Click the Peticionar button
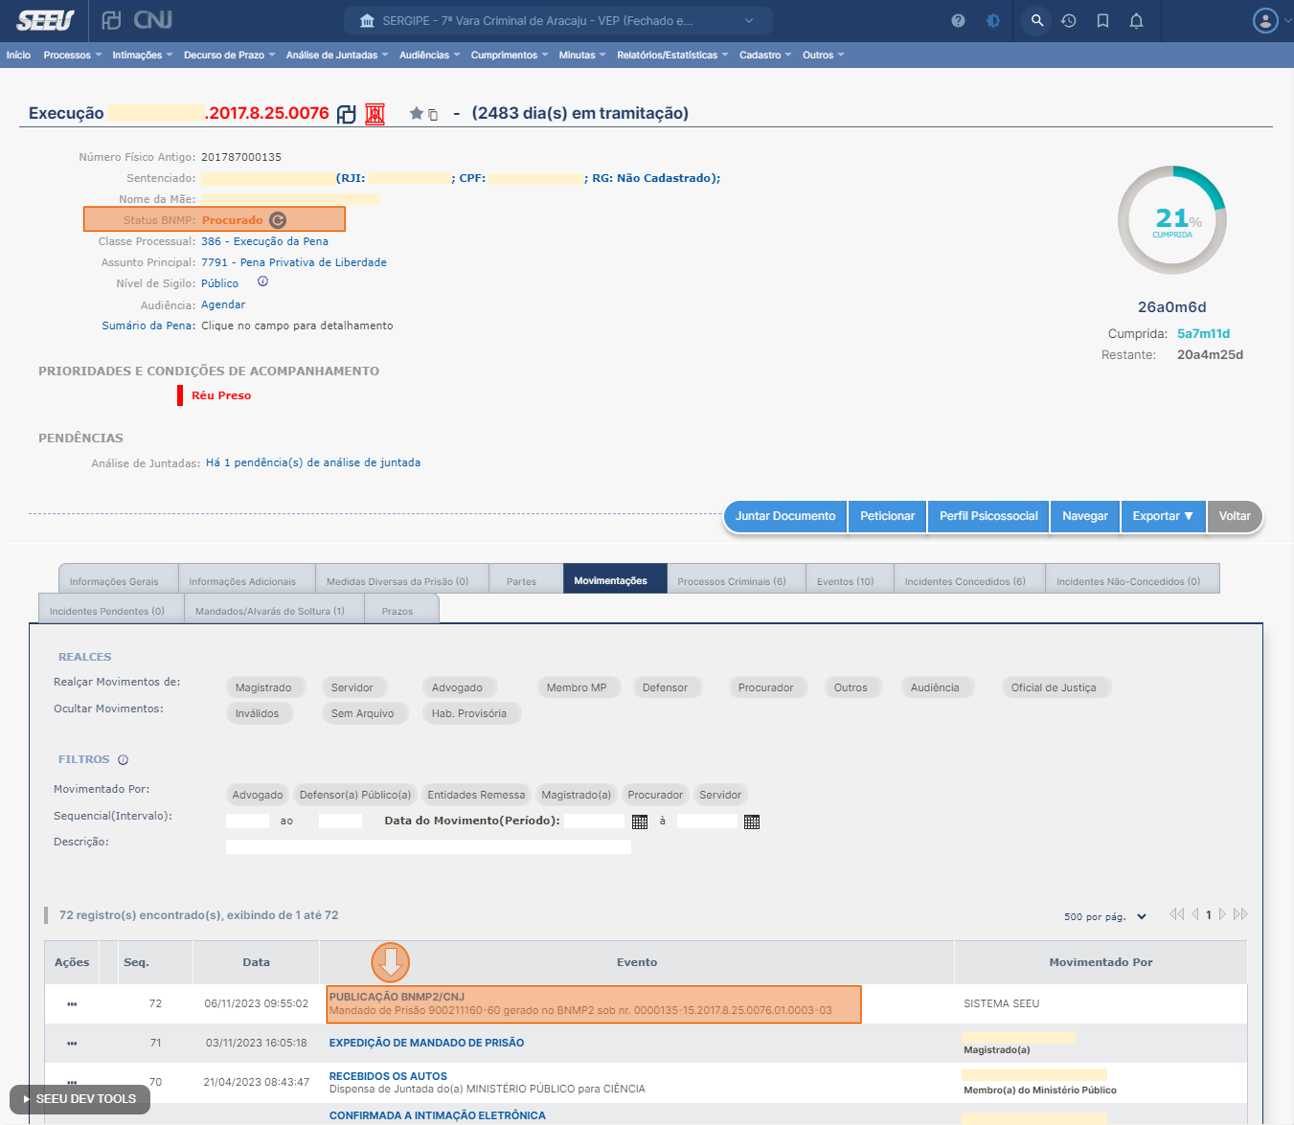Screen dimensions: 1294x1125 tap(887, 516)
